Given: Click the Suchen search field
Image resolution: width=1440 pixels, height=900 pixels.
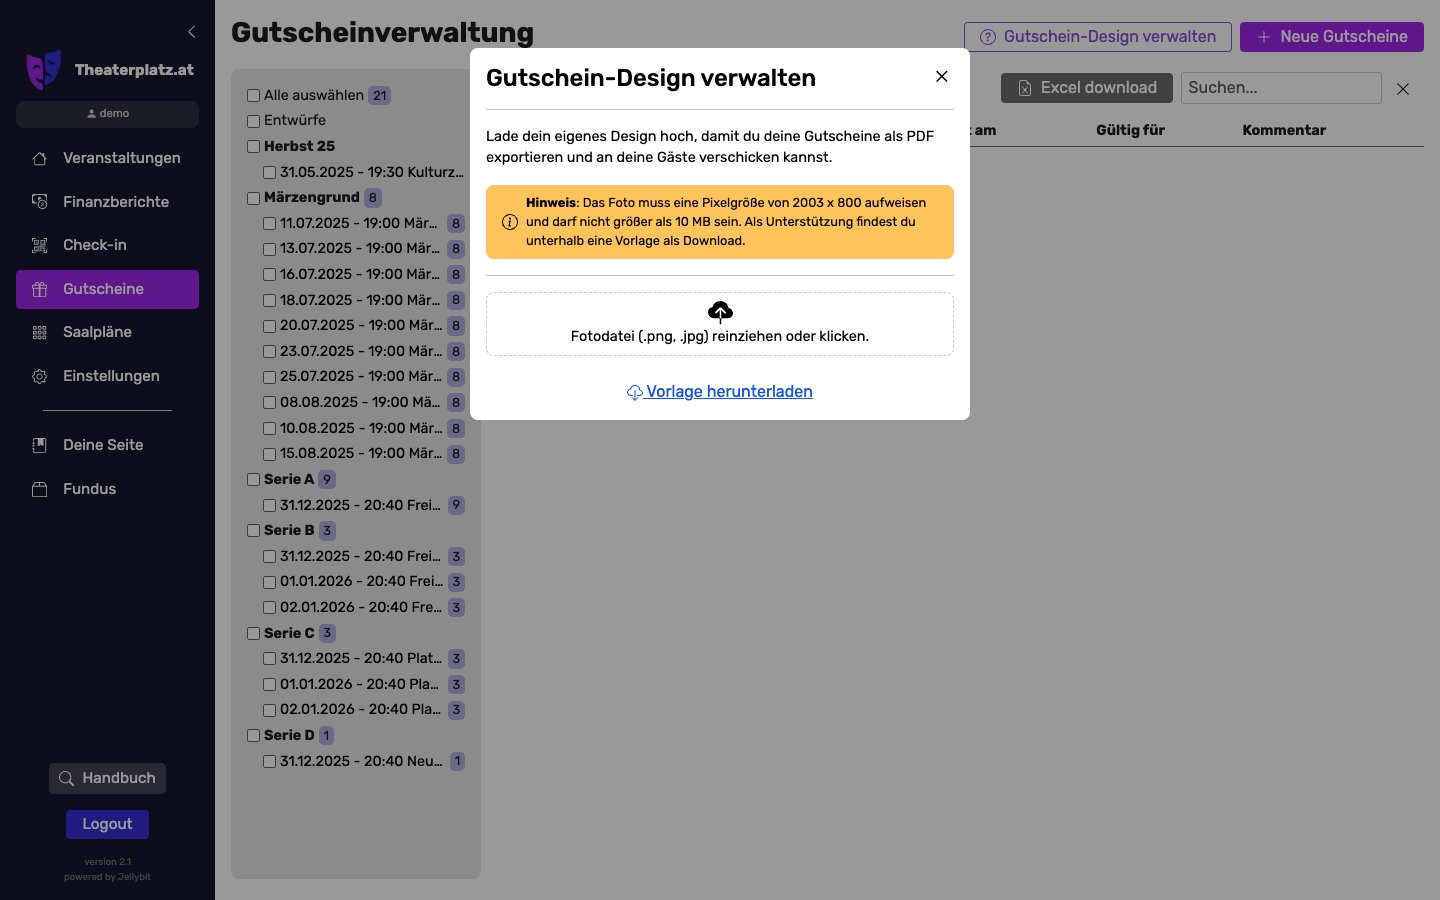Looking at the screenshot, I should click(1280, 88).
